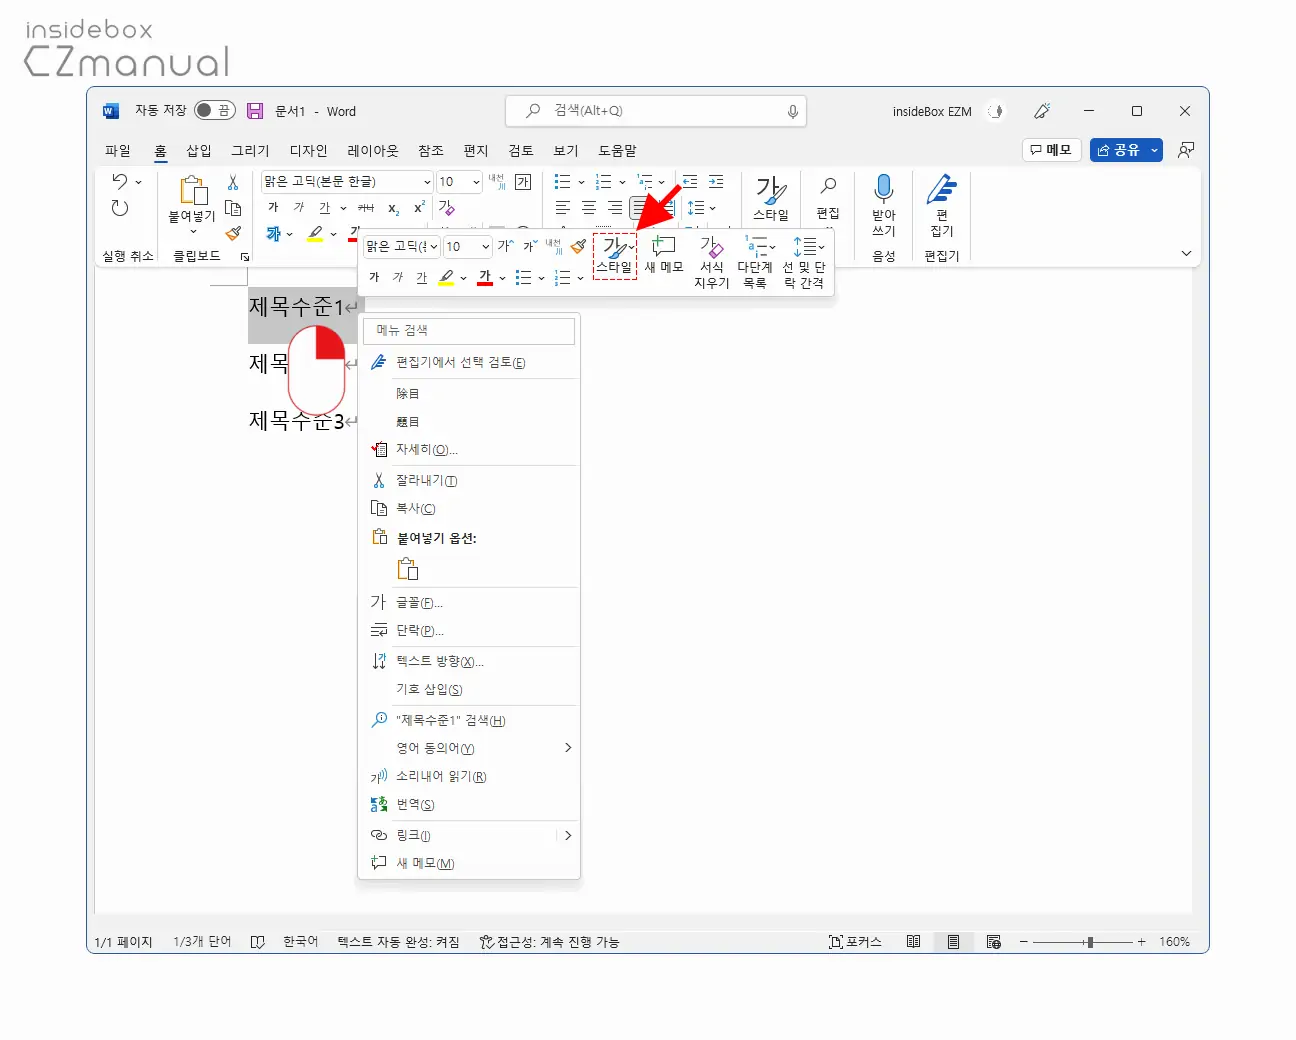Click the Format Painter brush on mini toolbar
Image resolution: width=1296 pixels, height=1040 pixels.
coord(578,246)
